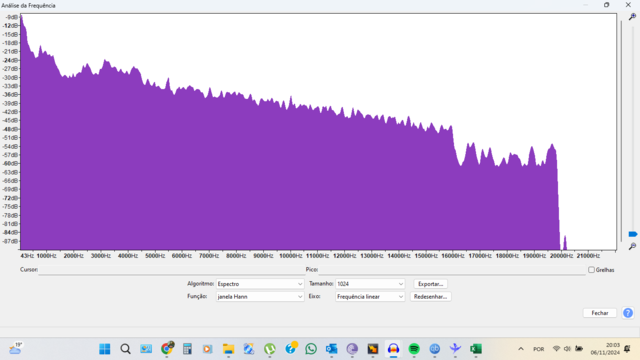Open the volume speaker tray icon
Viewport: 640px width, 360px height.
tap(567, 349)
